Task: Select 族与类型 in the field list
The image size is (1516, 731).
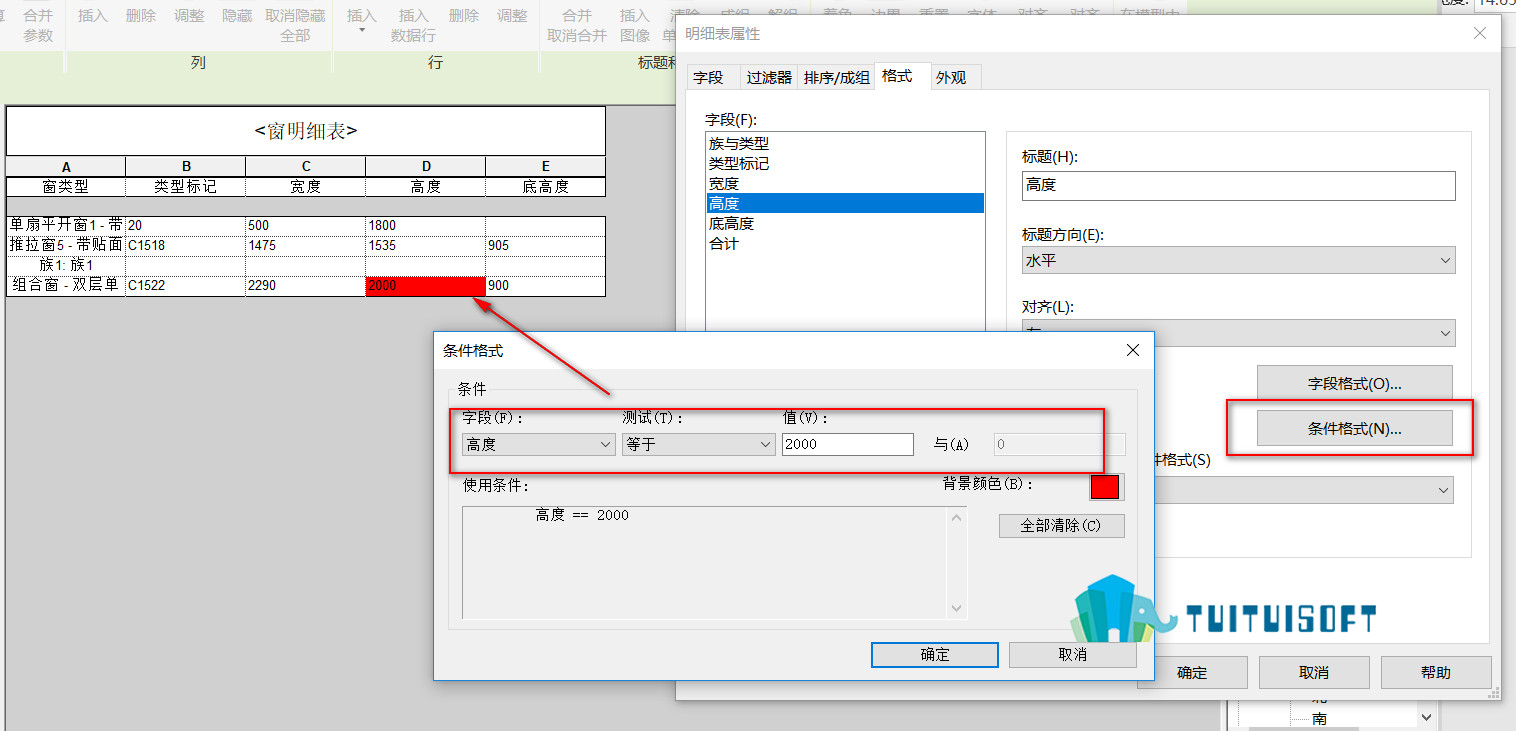Action: coord(844,144)
